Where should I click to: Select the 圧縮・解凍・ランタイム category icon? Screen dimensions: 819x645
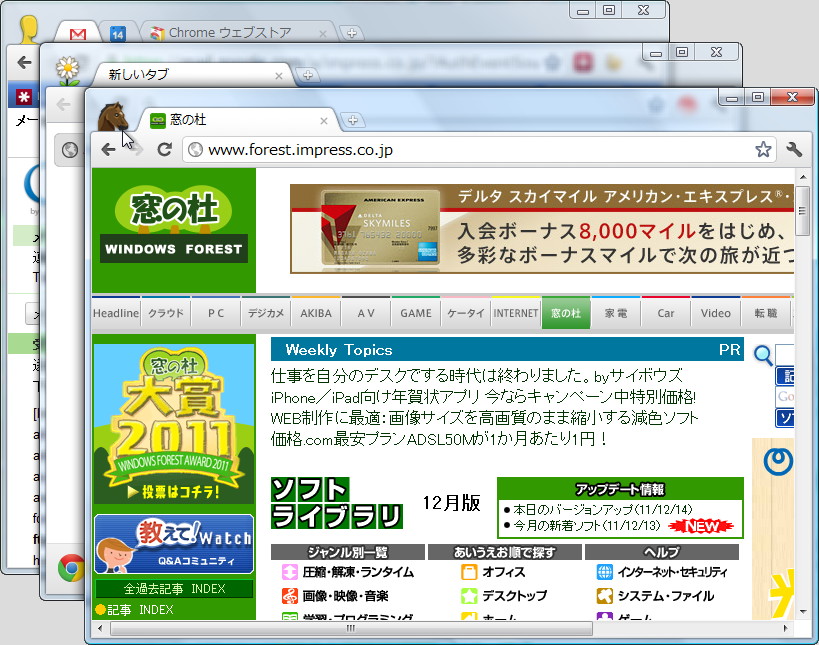coord(289,573)
